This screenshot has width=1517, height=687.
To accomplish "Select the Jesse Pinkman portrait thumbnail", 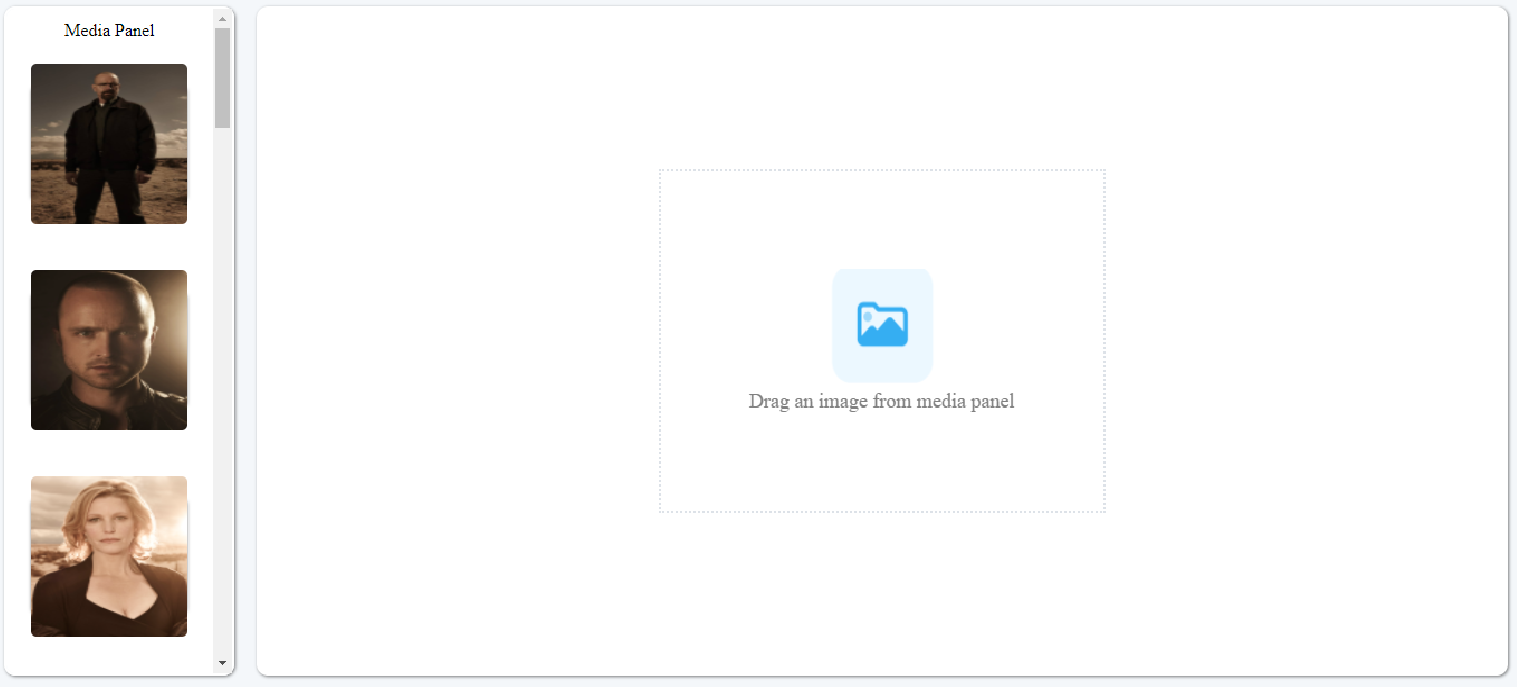I will [x=108, y=350].
